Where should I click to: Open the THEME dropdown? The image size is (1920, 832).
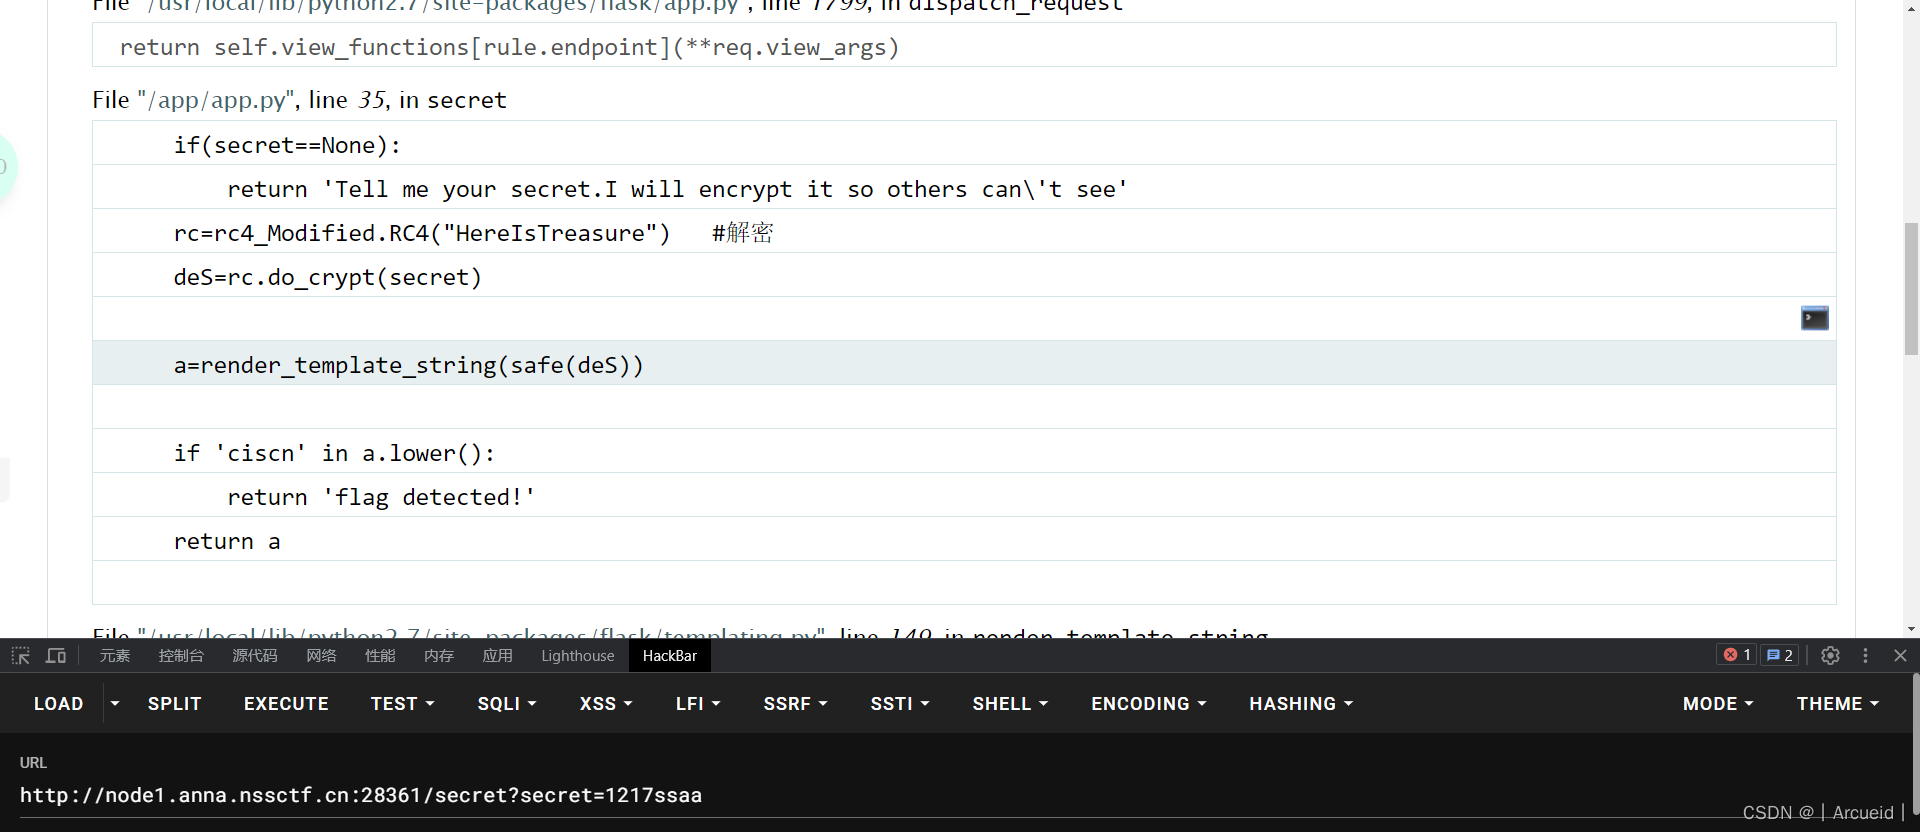tap(1838, 704)
